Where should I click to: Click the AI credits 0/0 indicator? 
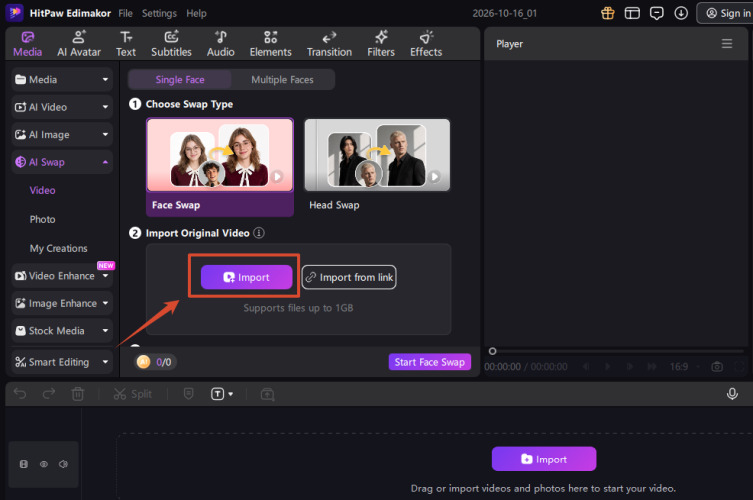[155, 362]
